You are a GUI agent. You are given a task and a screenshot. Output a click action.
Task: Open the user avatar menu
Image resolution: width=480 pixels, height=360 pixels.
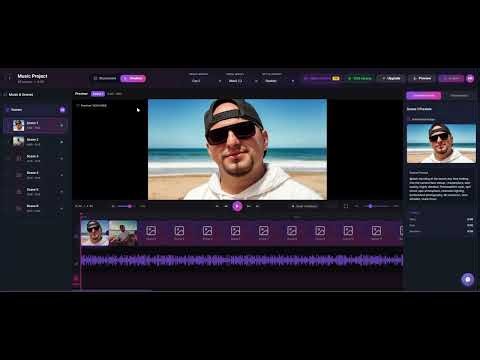470,78
